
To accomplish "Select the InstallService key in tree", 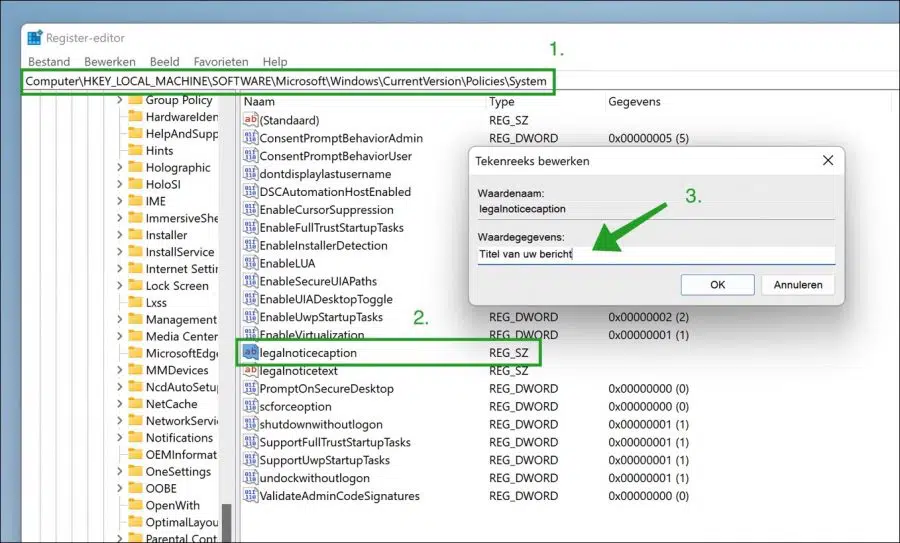I will point(180,252).
